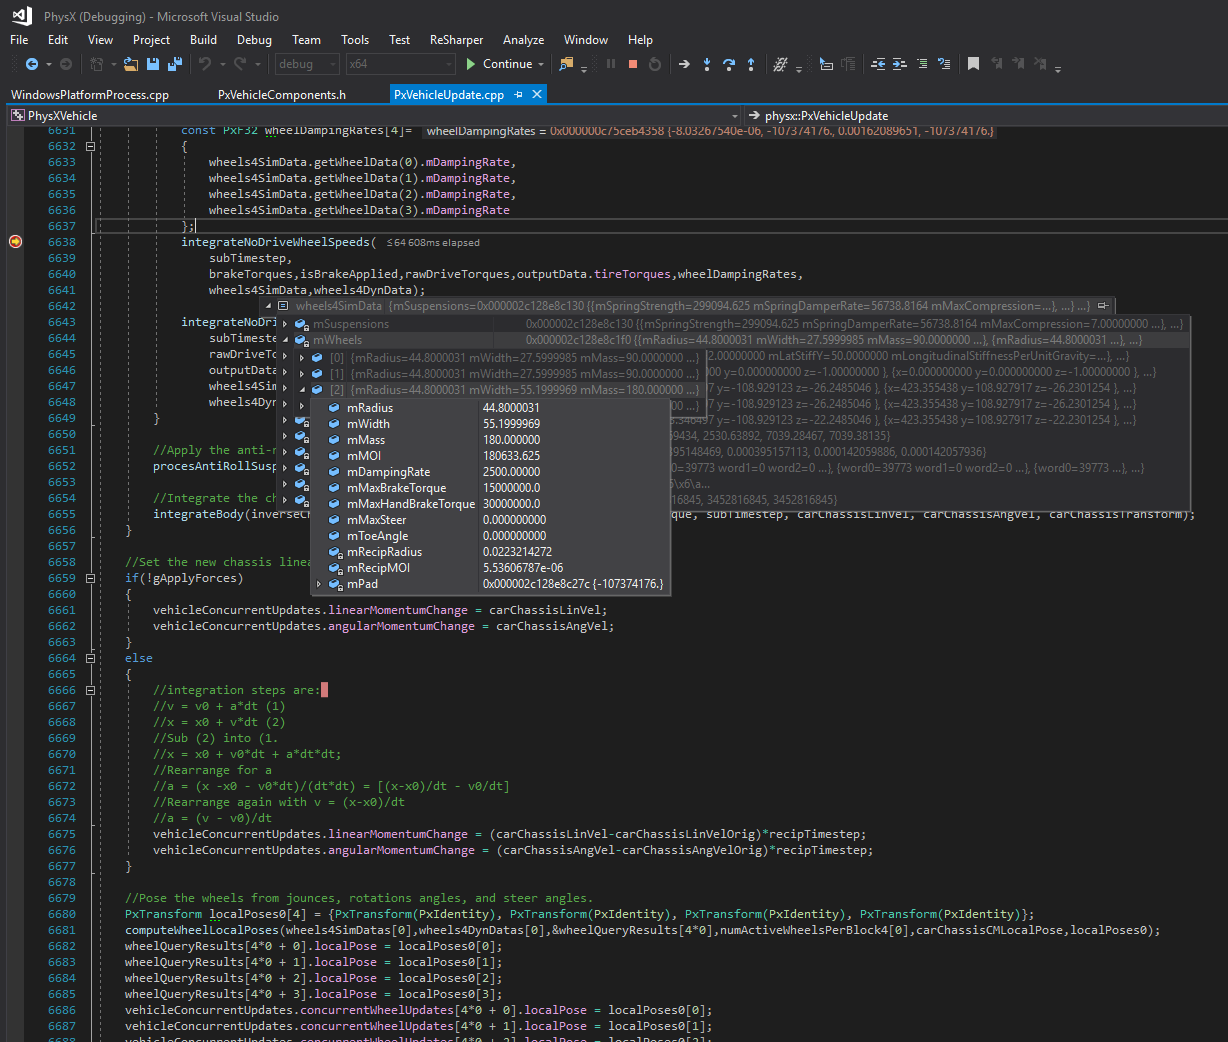Expand the mPad member row
The width and height of the screenshot is (1228, 1042).
click(x=319, y=584)
